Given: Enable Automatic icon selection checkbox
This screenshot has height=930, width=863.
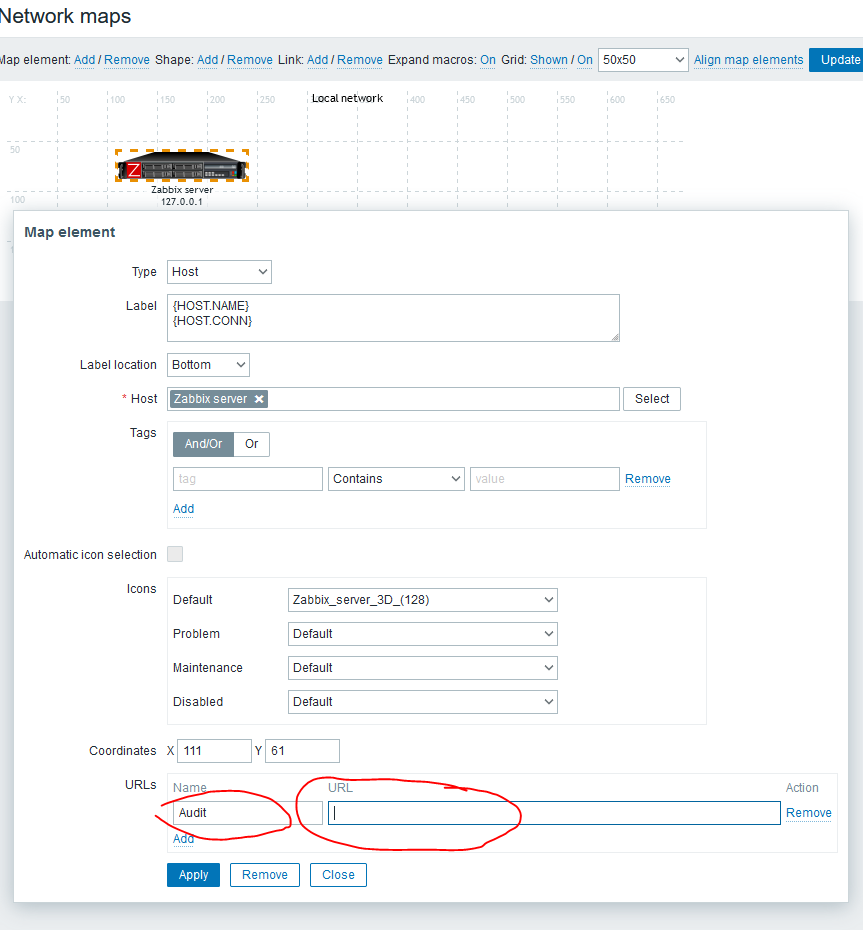Looking at the screenshot, I should (x=175, y=555).
